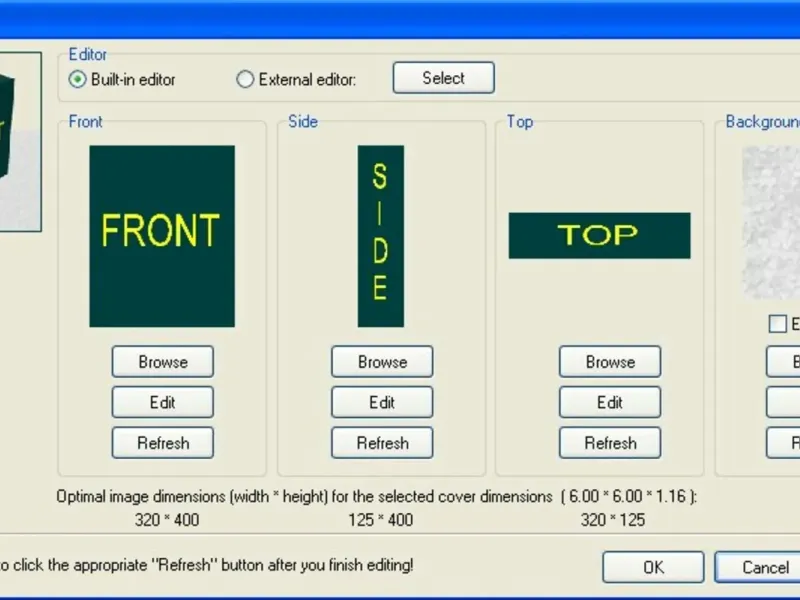Click the 3D box preview on left
800x600 pixels.
[x=20, y=141]
